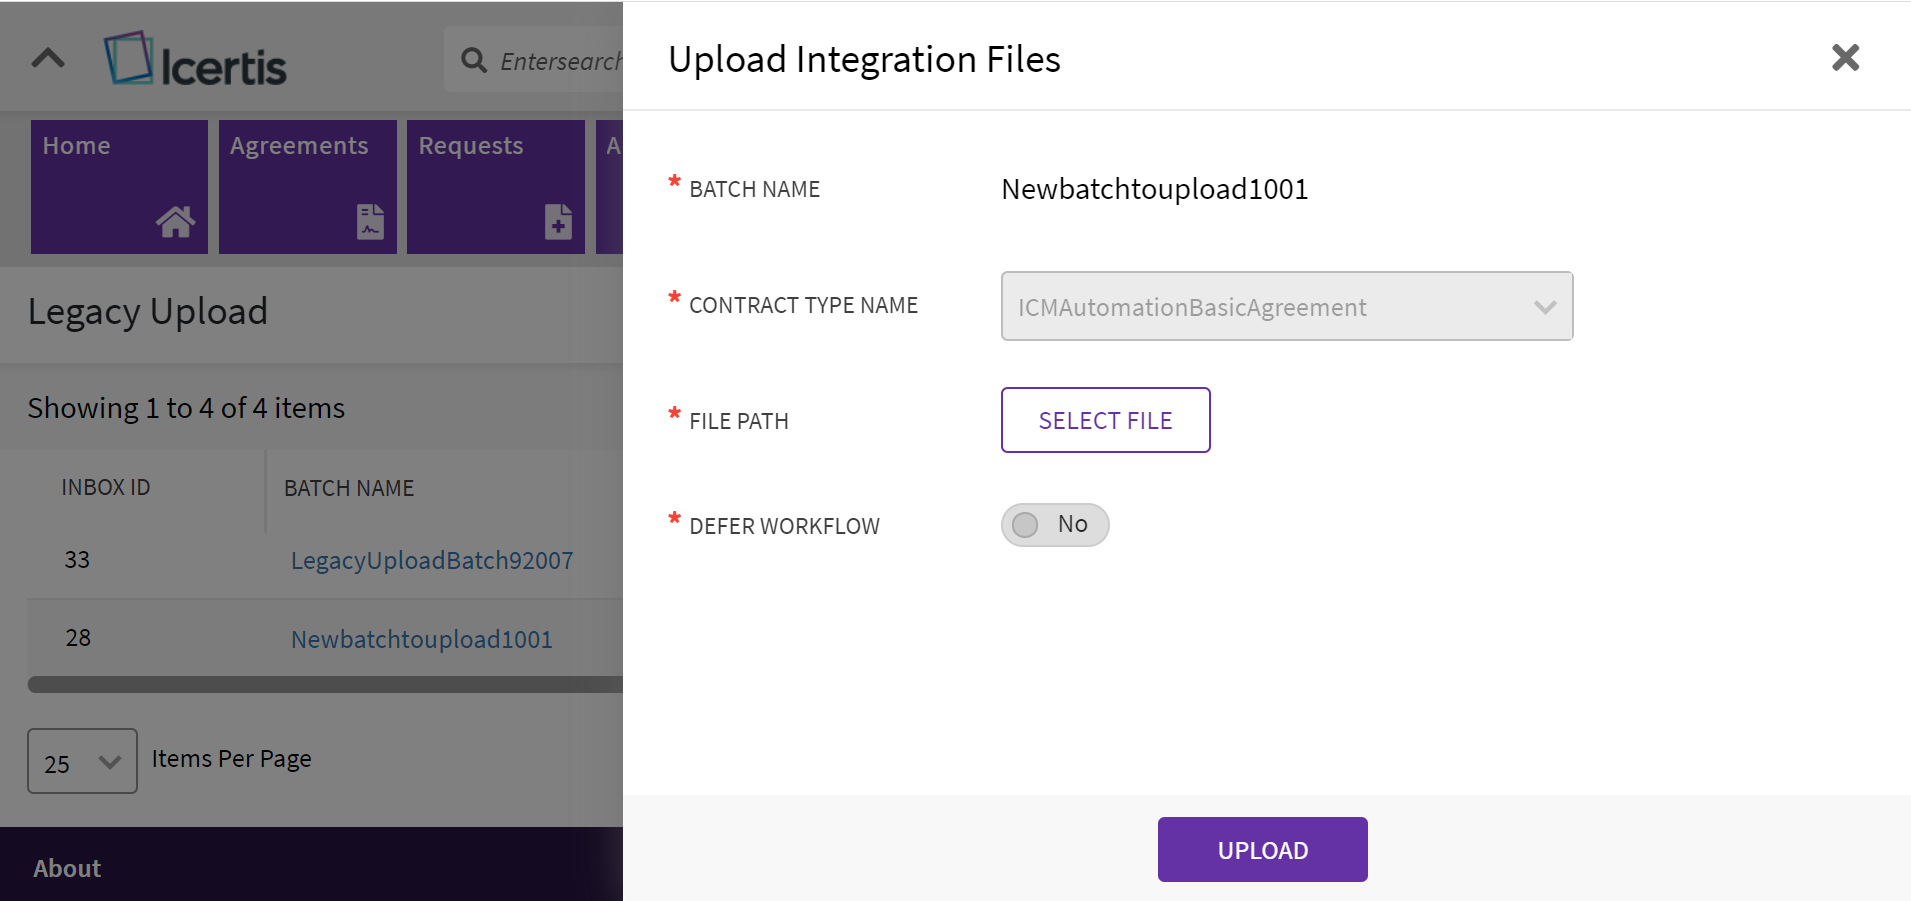Click the About footer link
Image resolution: width=1911 pixels, height=901 pixels.
coord(67,868)
